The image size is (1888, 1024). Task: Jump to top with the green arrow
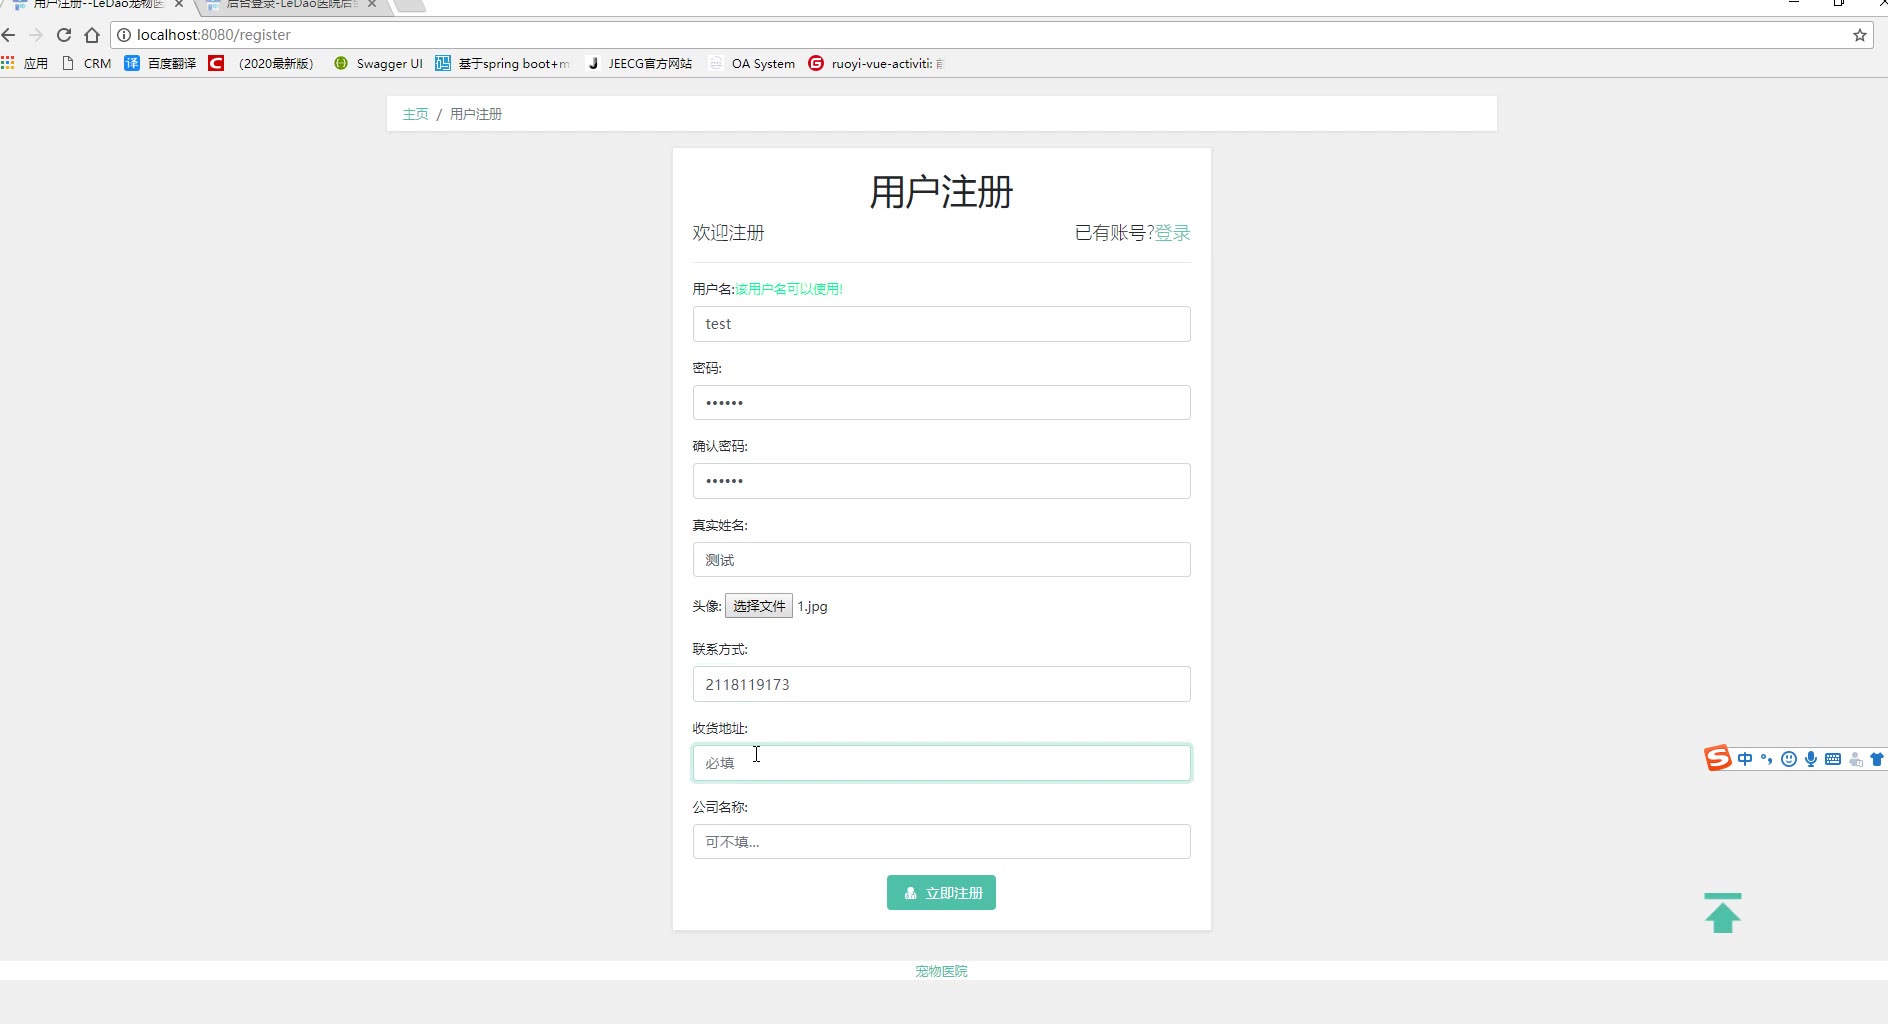tap(1723, 913)
